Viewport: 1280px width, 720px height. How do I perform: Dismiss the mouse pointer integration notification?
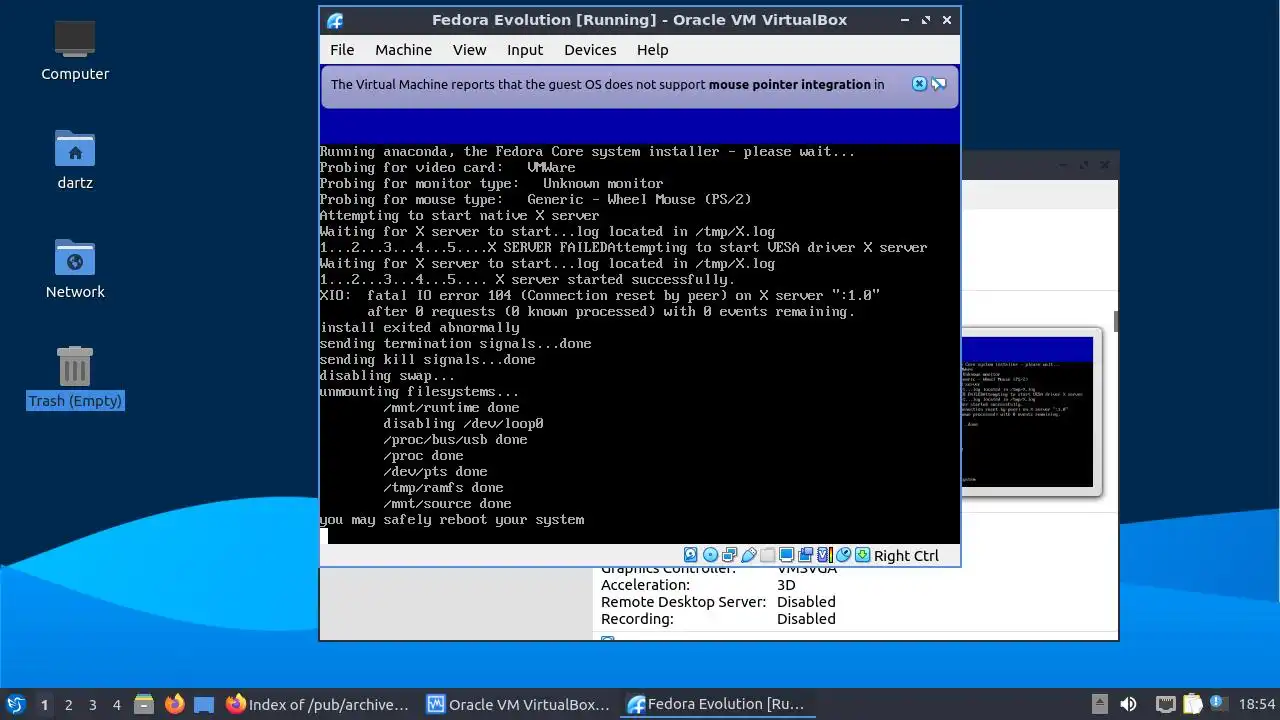[x=919, y=84]
